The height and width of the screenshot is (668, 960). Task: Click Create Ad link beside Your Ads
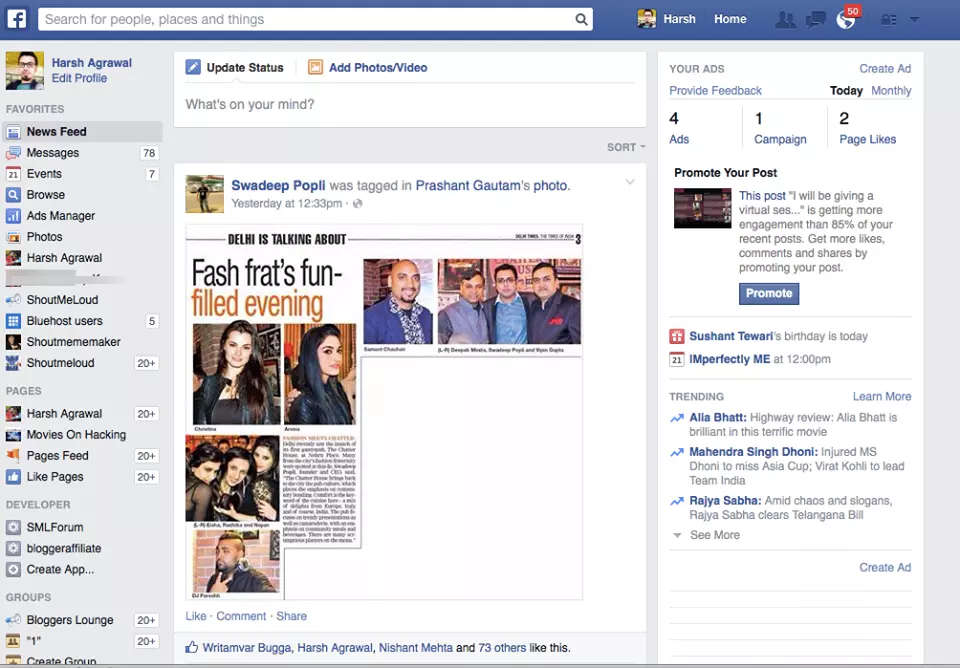click(x=885, y=69)
